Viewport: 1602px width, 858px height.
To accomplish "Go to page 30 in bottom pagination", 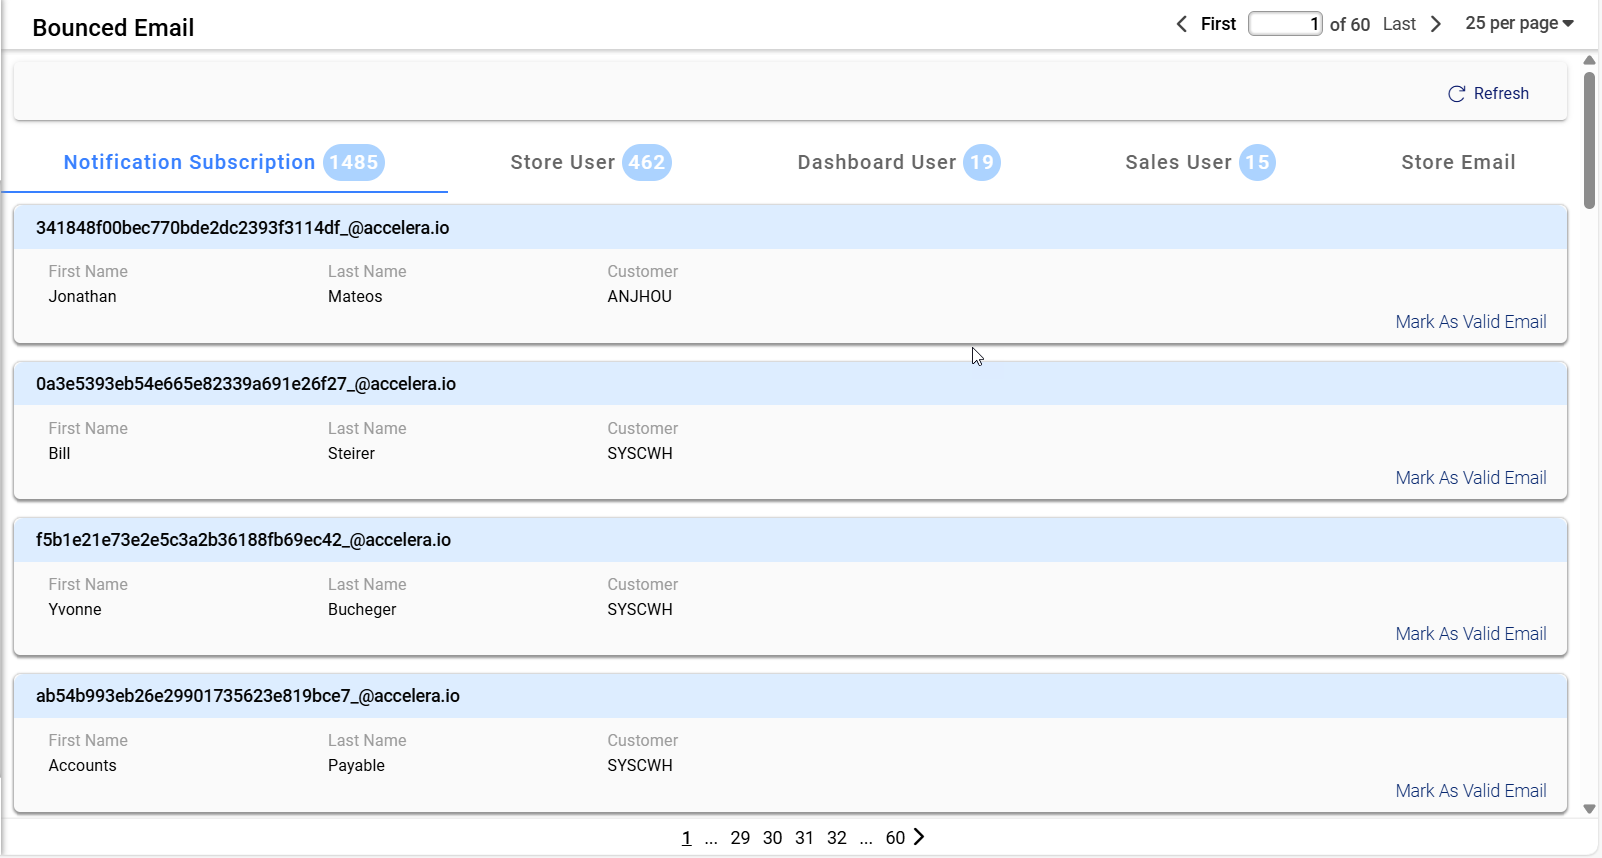I will point(772,838).
